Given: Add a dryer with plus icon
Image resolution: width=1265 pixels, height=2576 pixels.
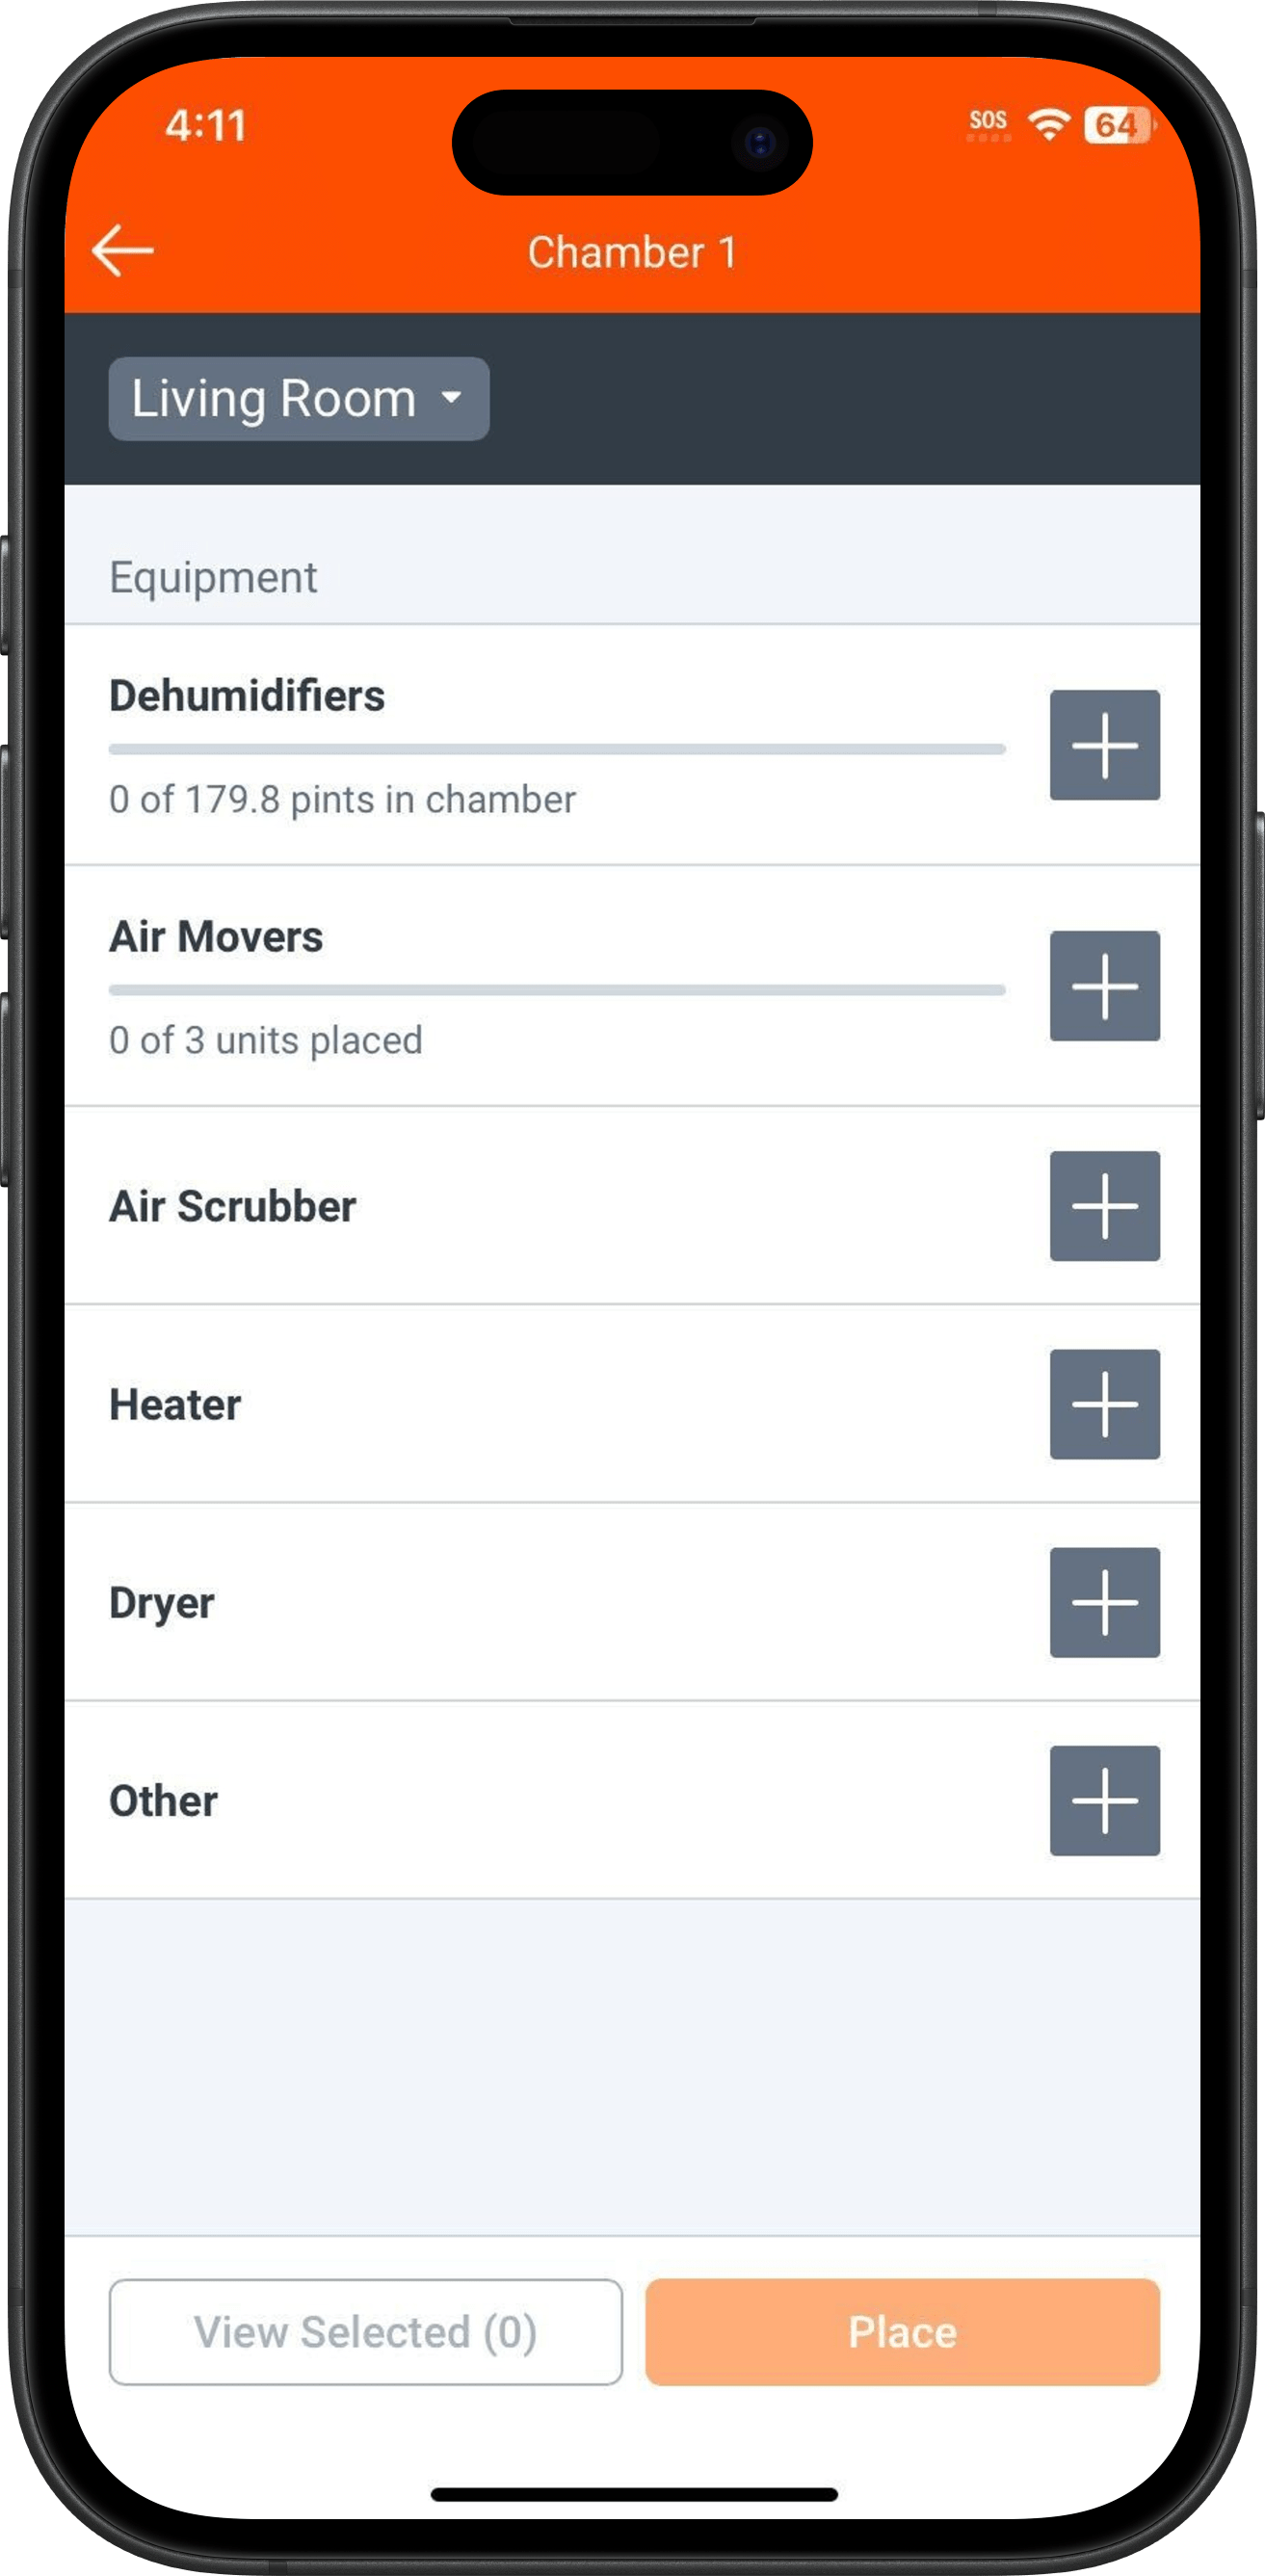Looking at the screenshot, I should (1104, 1602).
